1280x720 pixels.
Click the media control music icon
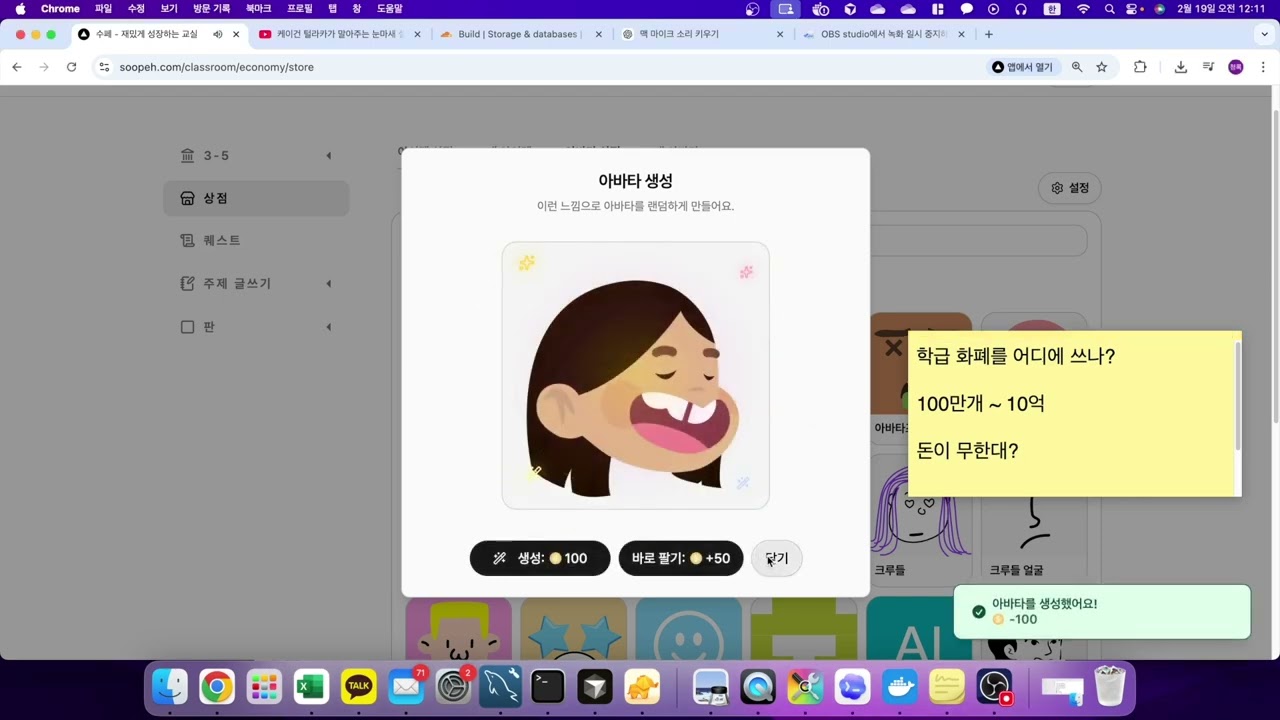coord(1208,67)
